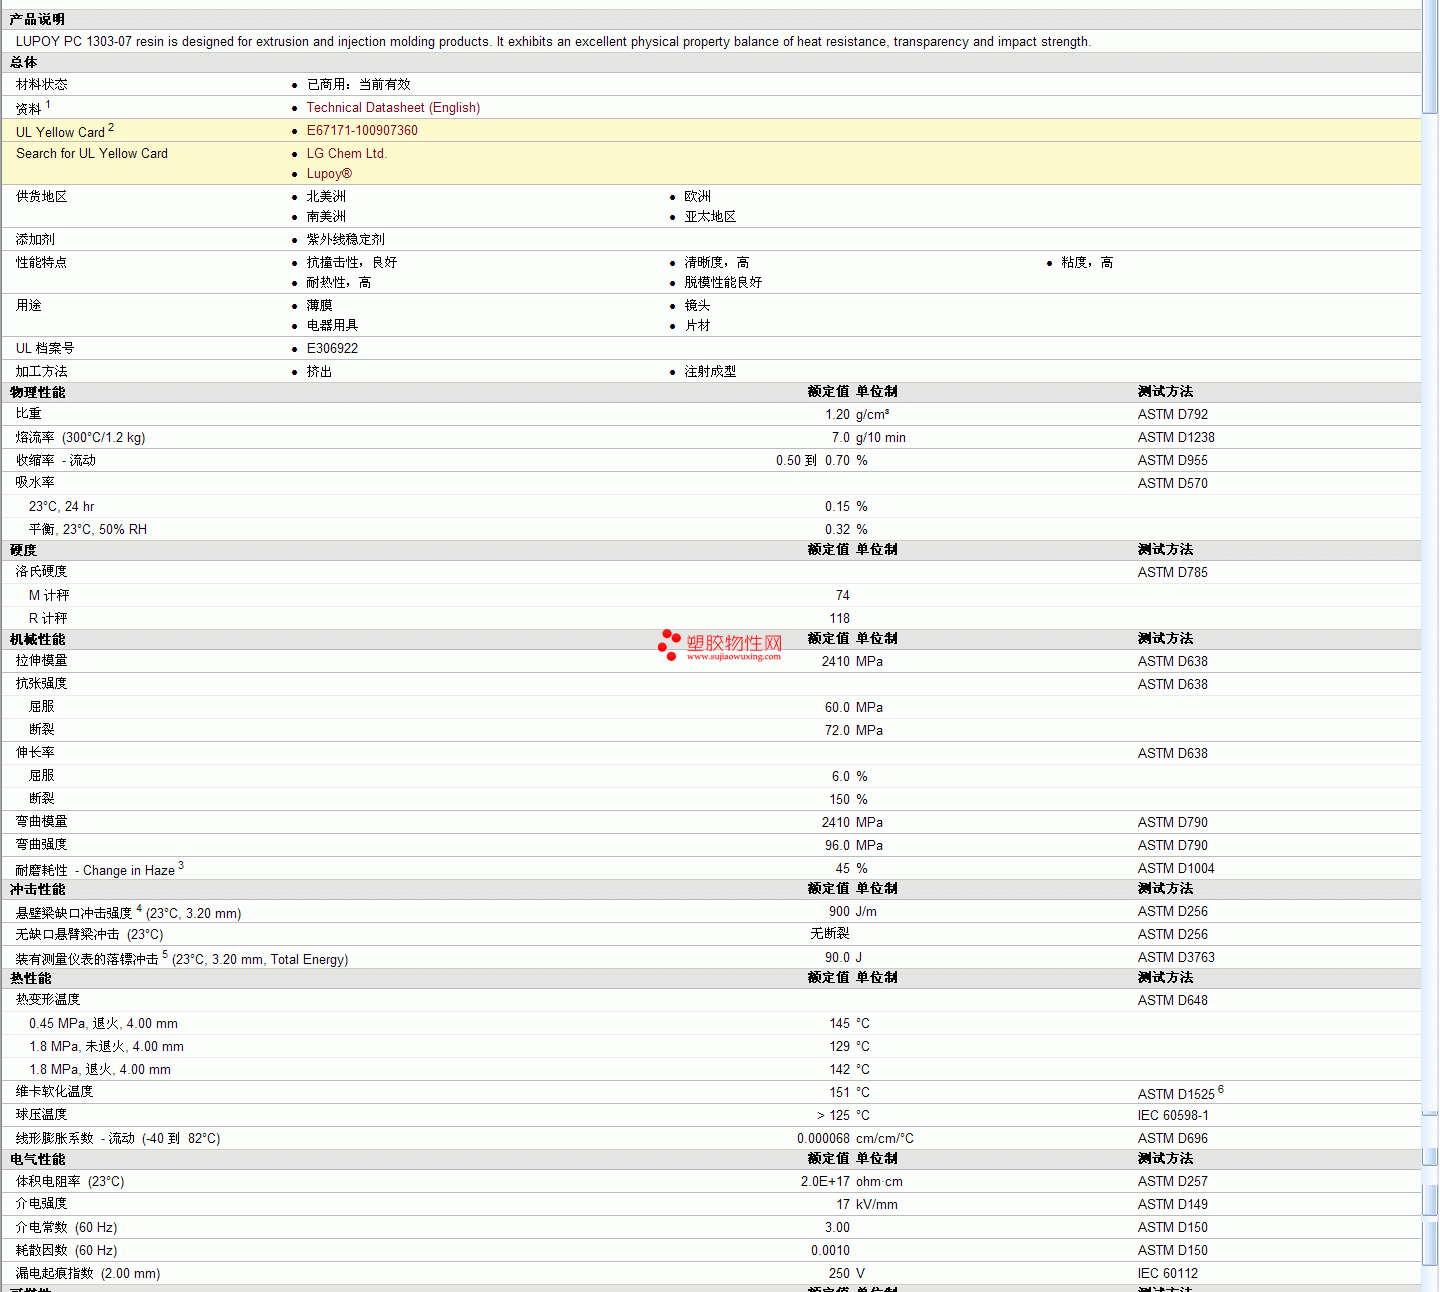Click the 1.20 g/cm³ density value

[857, 414]
